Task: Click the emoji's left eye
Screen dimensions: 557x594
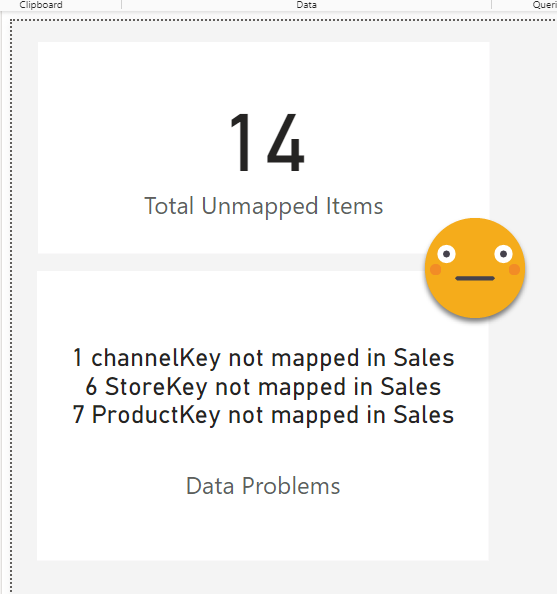Action: pos(446,254)
